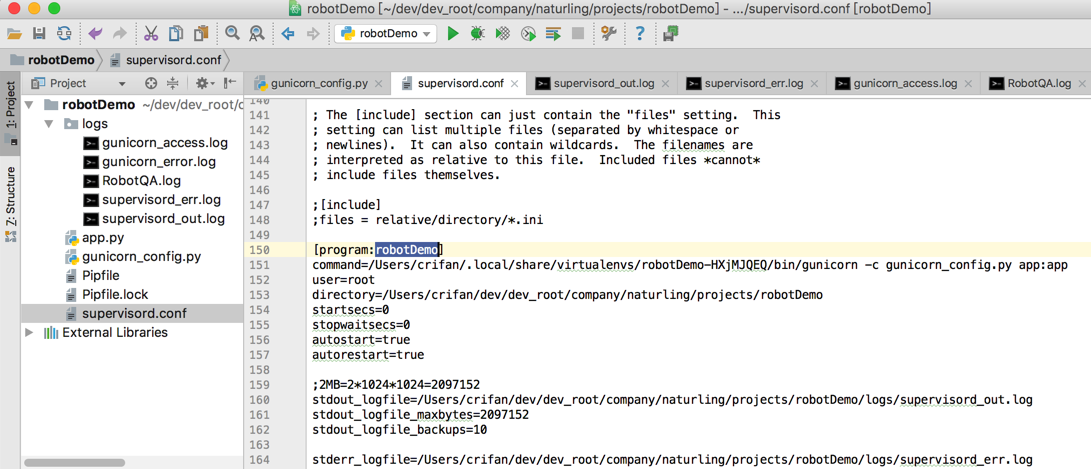
Task: Click the Collapse All icon in Project panel
Action: 173,84
